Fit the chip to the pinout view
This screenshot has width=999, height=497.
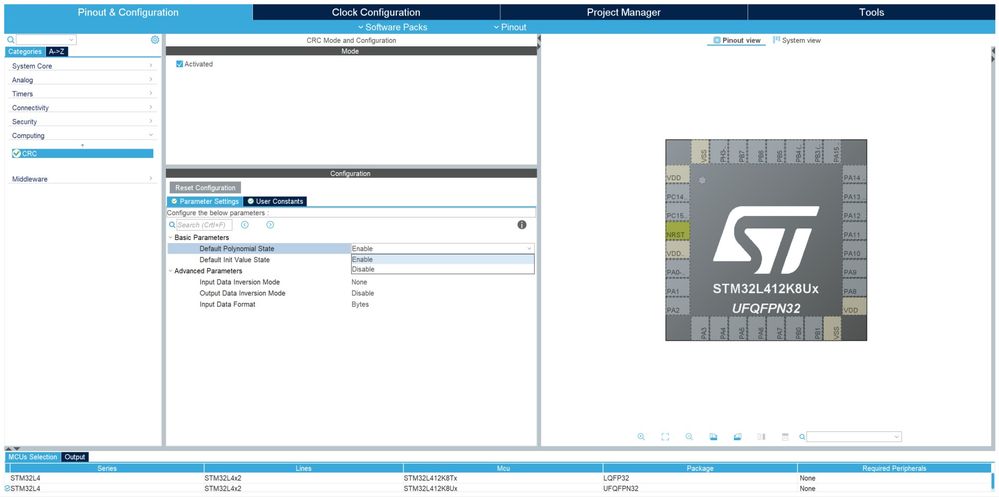coord(665,436)
